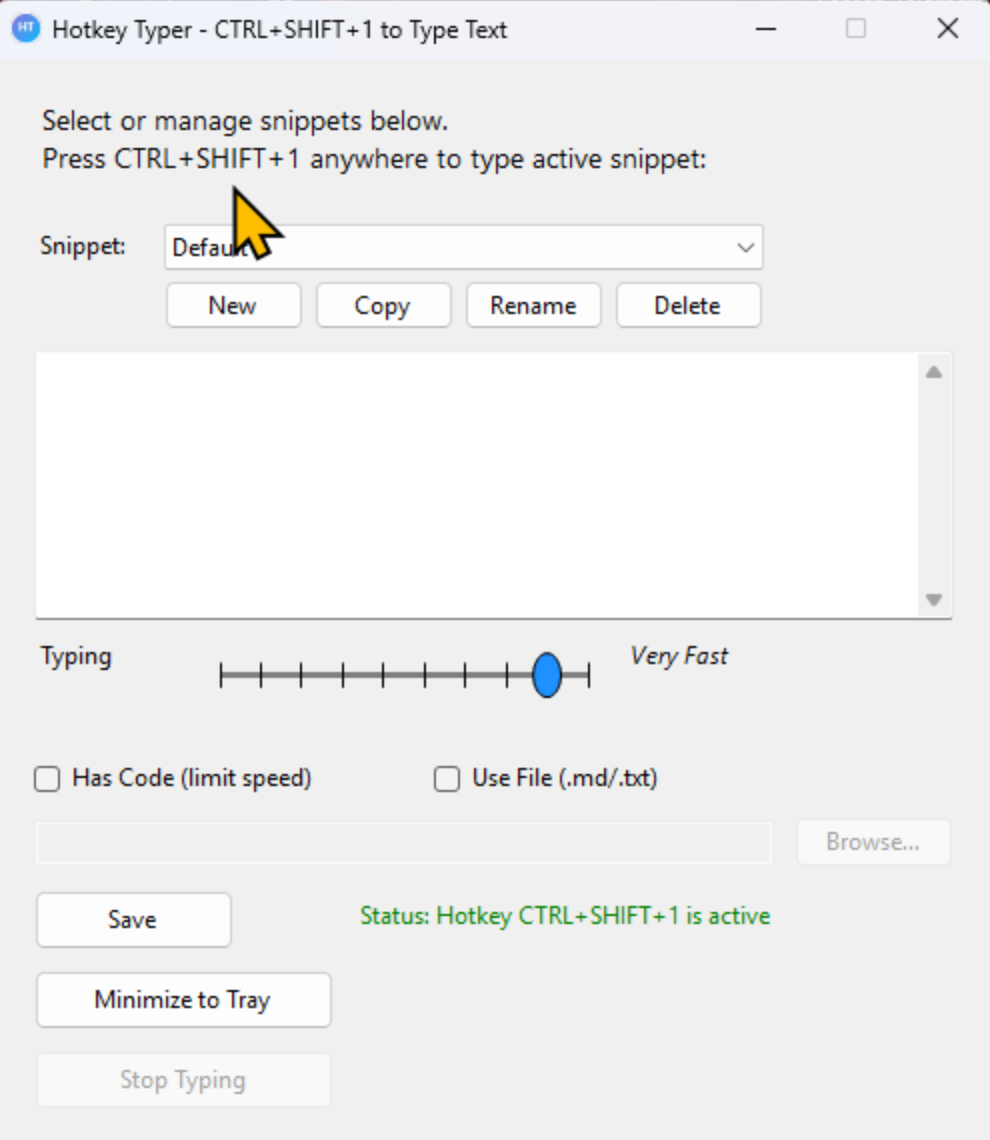
Task: Enable the Use File (.md/.txt) option
Action: 446,778
